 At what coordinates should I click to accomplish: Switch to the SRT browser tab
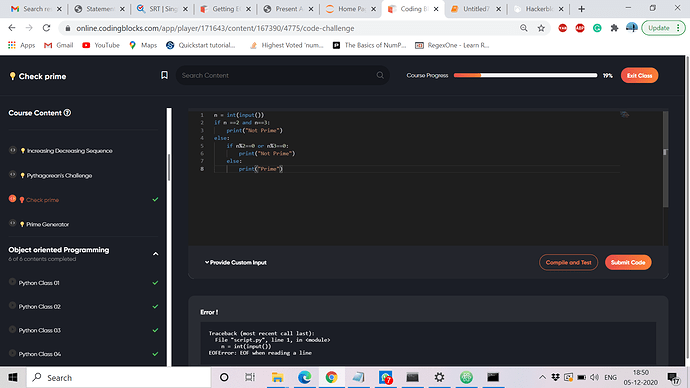162,9
